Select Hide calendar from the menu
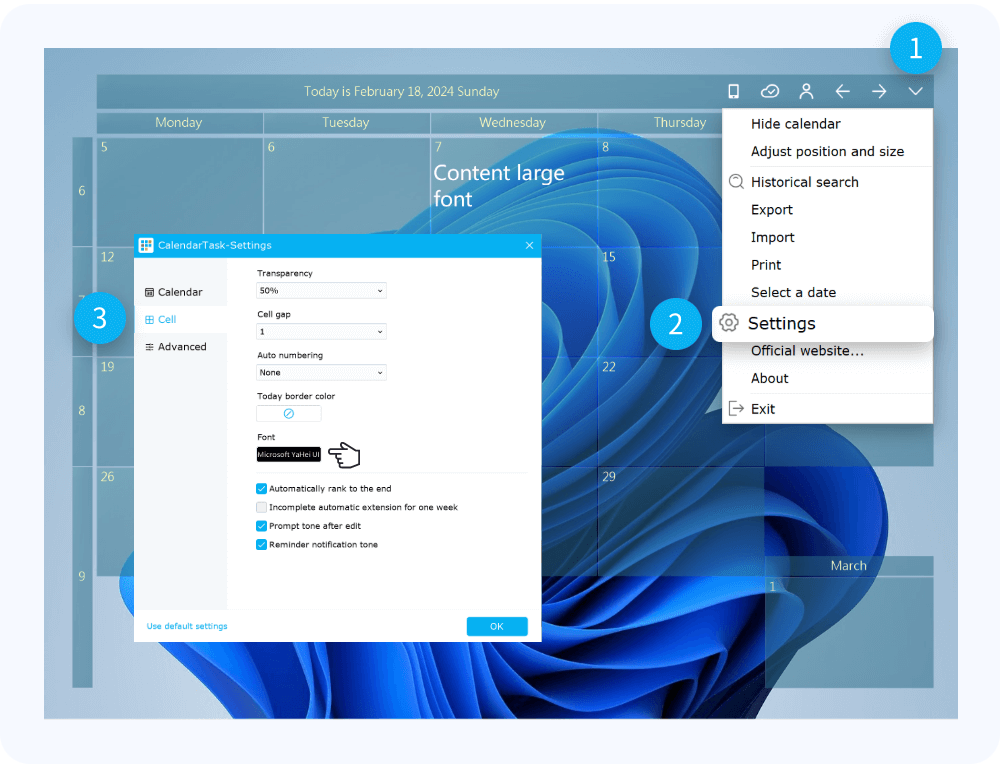The image size is (1000, 764). [795, 124]
